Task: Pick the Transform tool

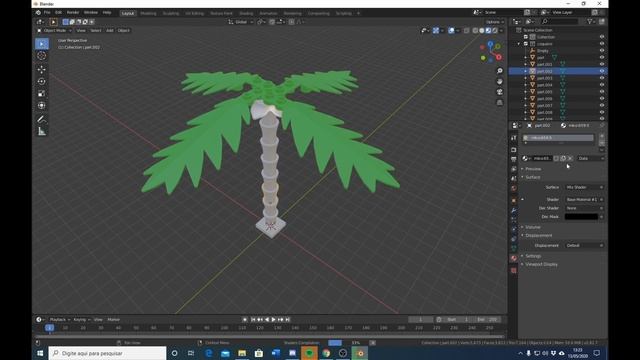Action: coord(42,105)
